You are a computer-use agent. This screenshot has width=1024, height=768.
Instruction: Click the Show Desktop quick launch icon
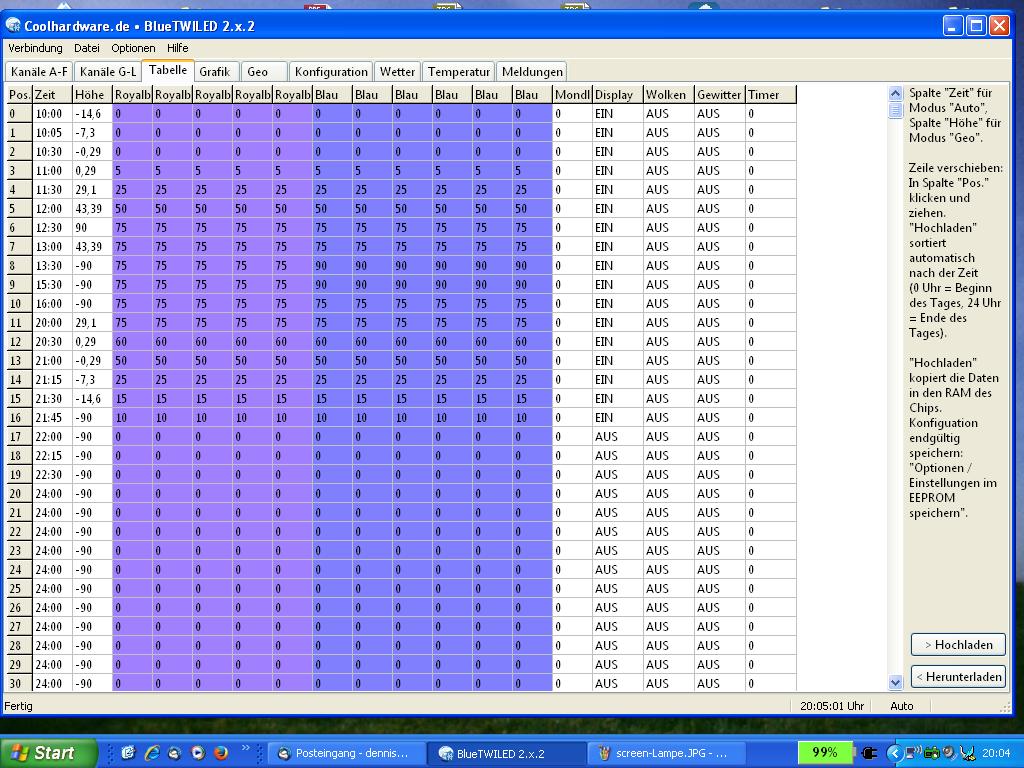pos(128,753)
